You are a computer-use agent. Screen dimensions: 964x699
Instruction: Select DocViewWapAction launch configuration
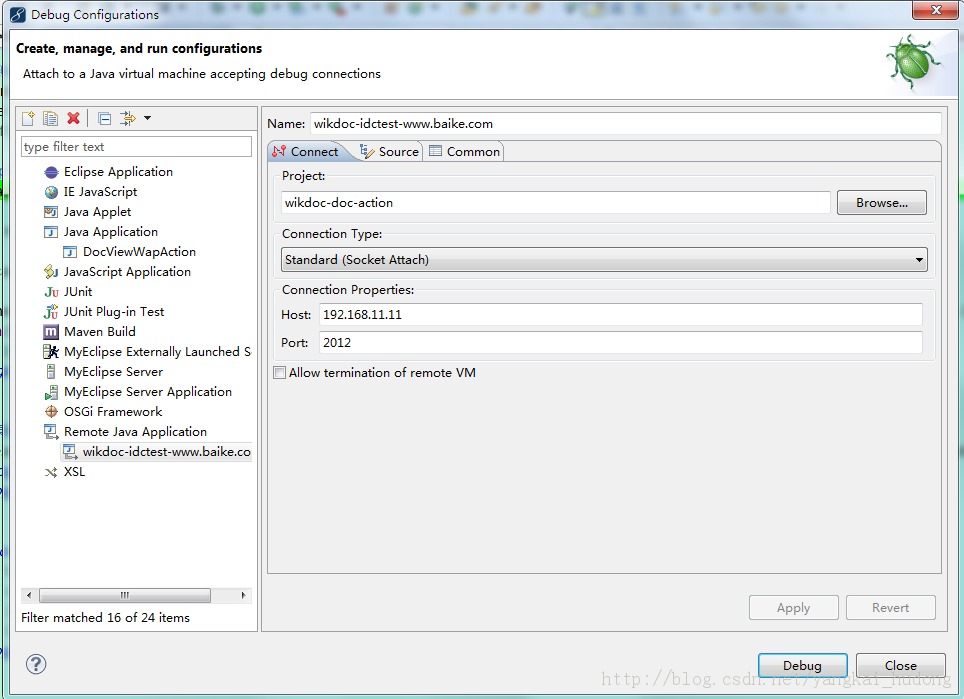click(x=139, y=252)
